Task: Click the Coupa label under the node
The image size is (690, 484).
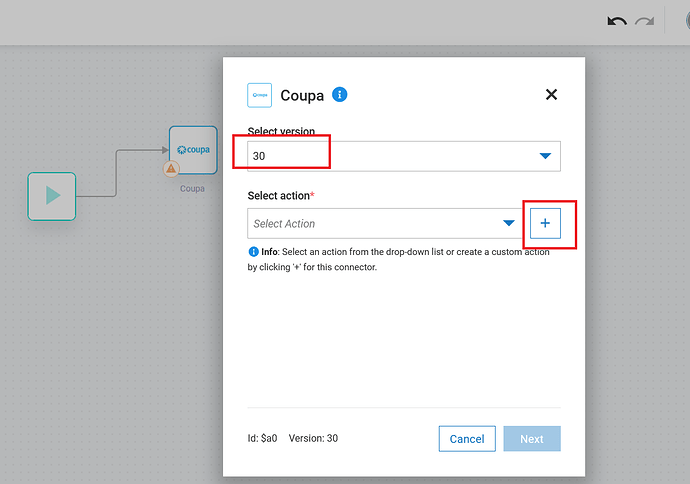Action: coord(192,188)
